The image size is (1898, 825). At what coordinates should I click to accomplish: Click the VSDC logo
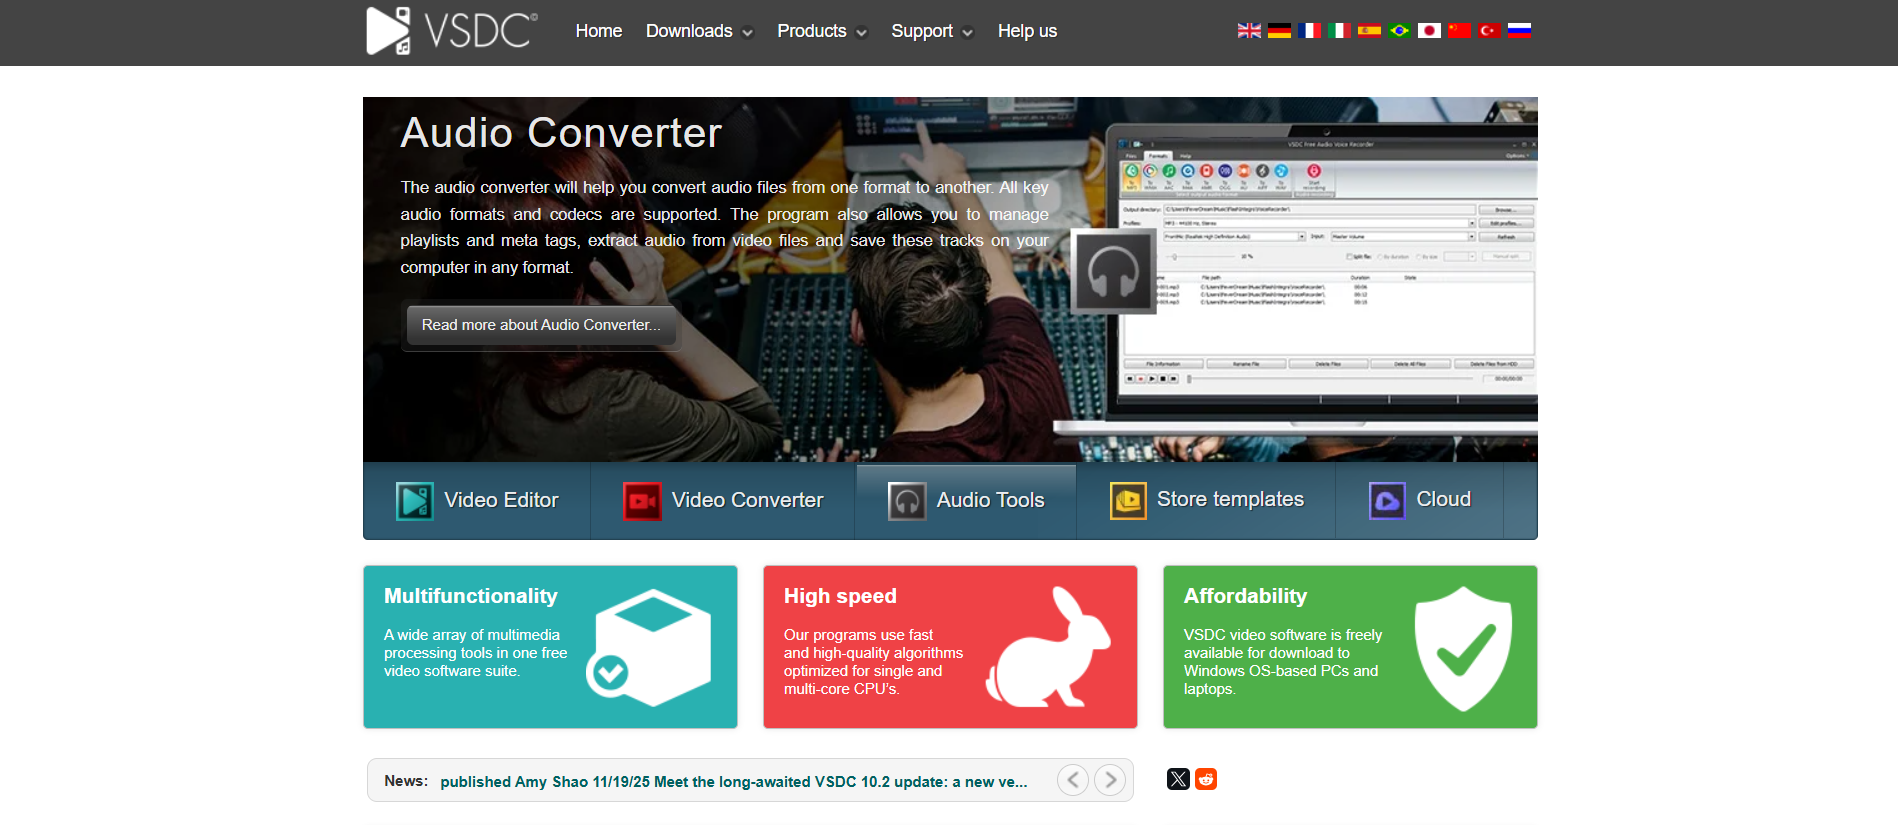[452, 30]
